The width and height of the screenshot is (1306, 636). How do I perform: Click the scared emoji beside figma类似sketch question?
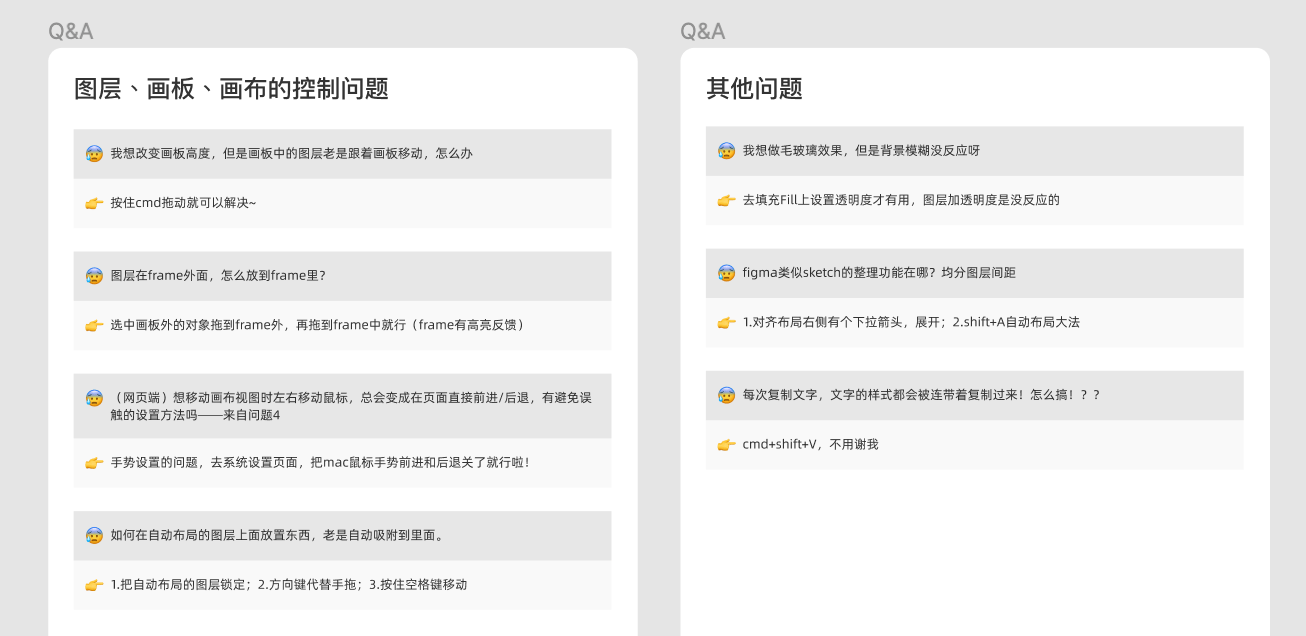(726, 273)
